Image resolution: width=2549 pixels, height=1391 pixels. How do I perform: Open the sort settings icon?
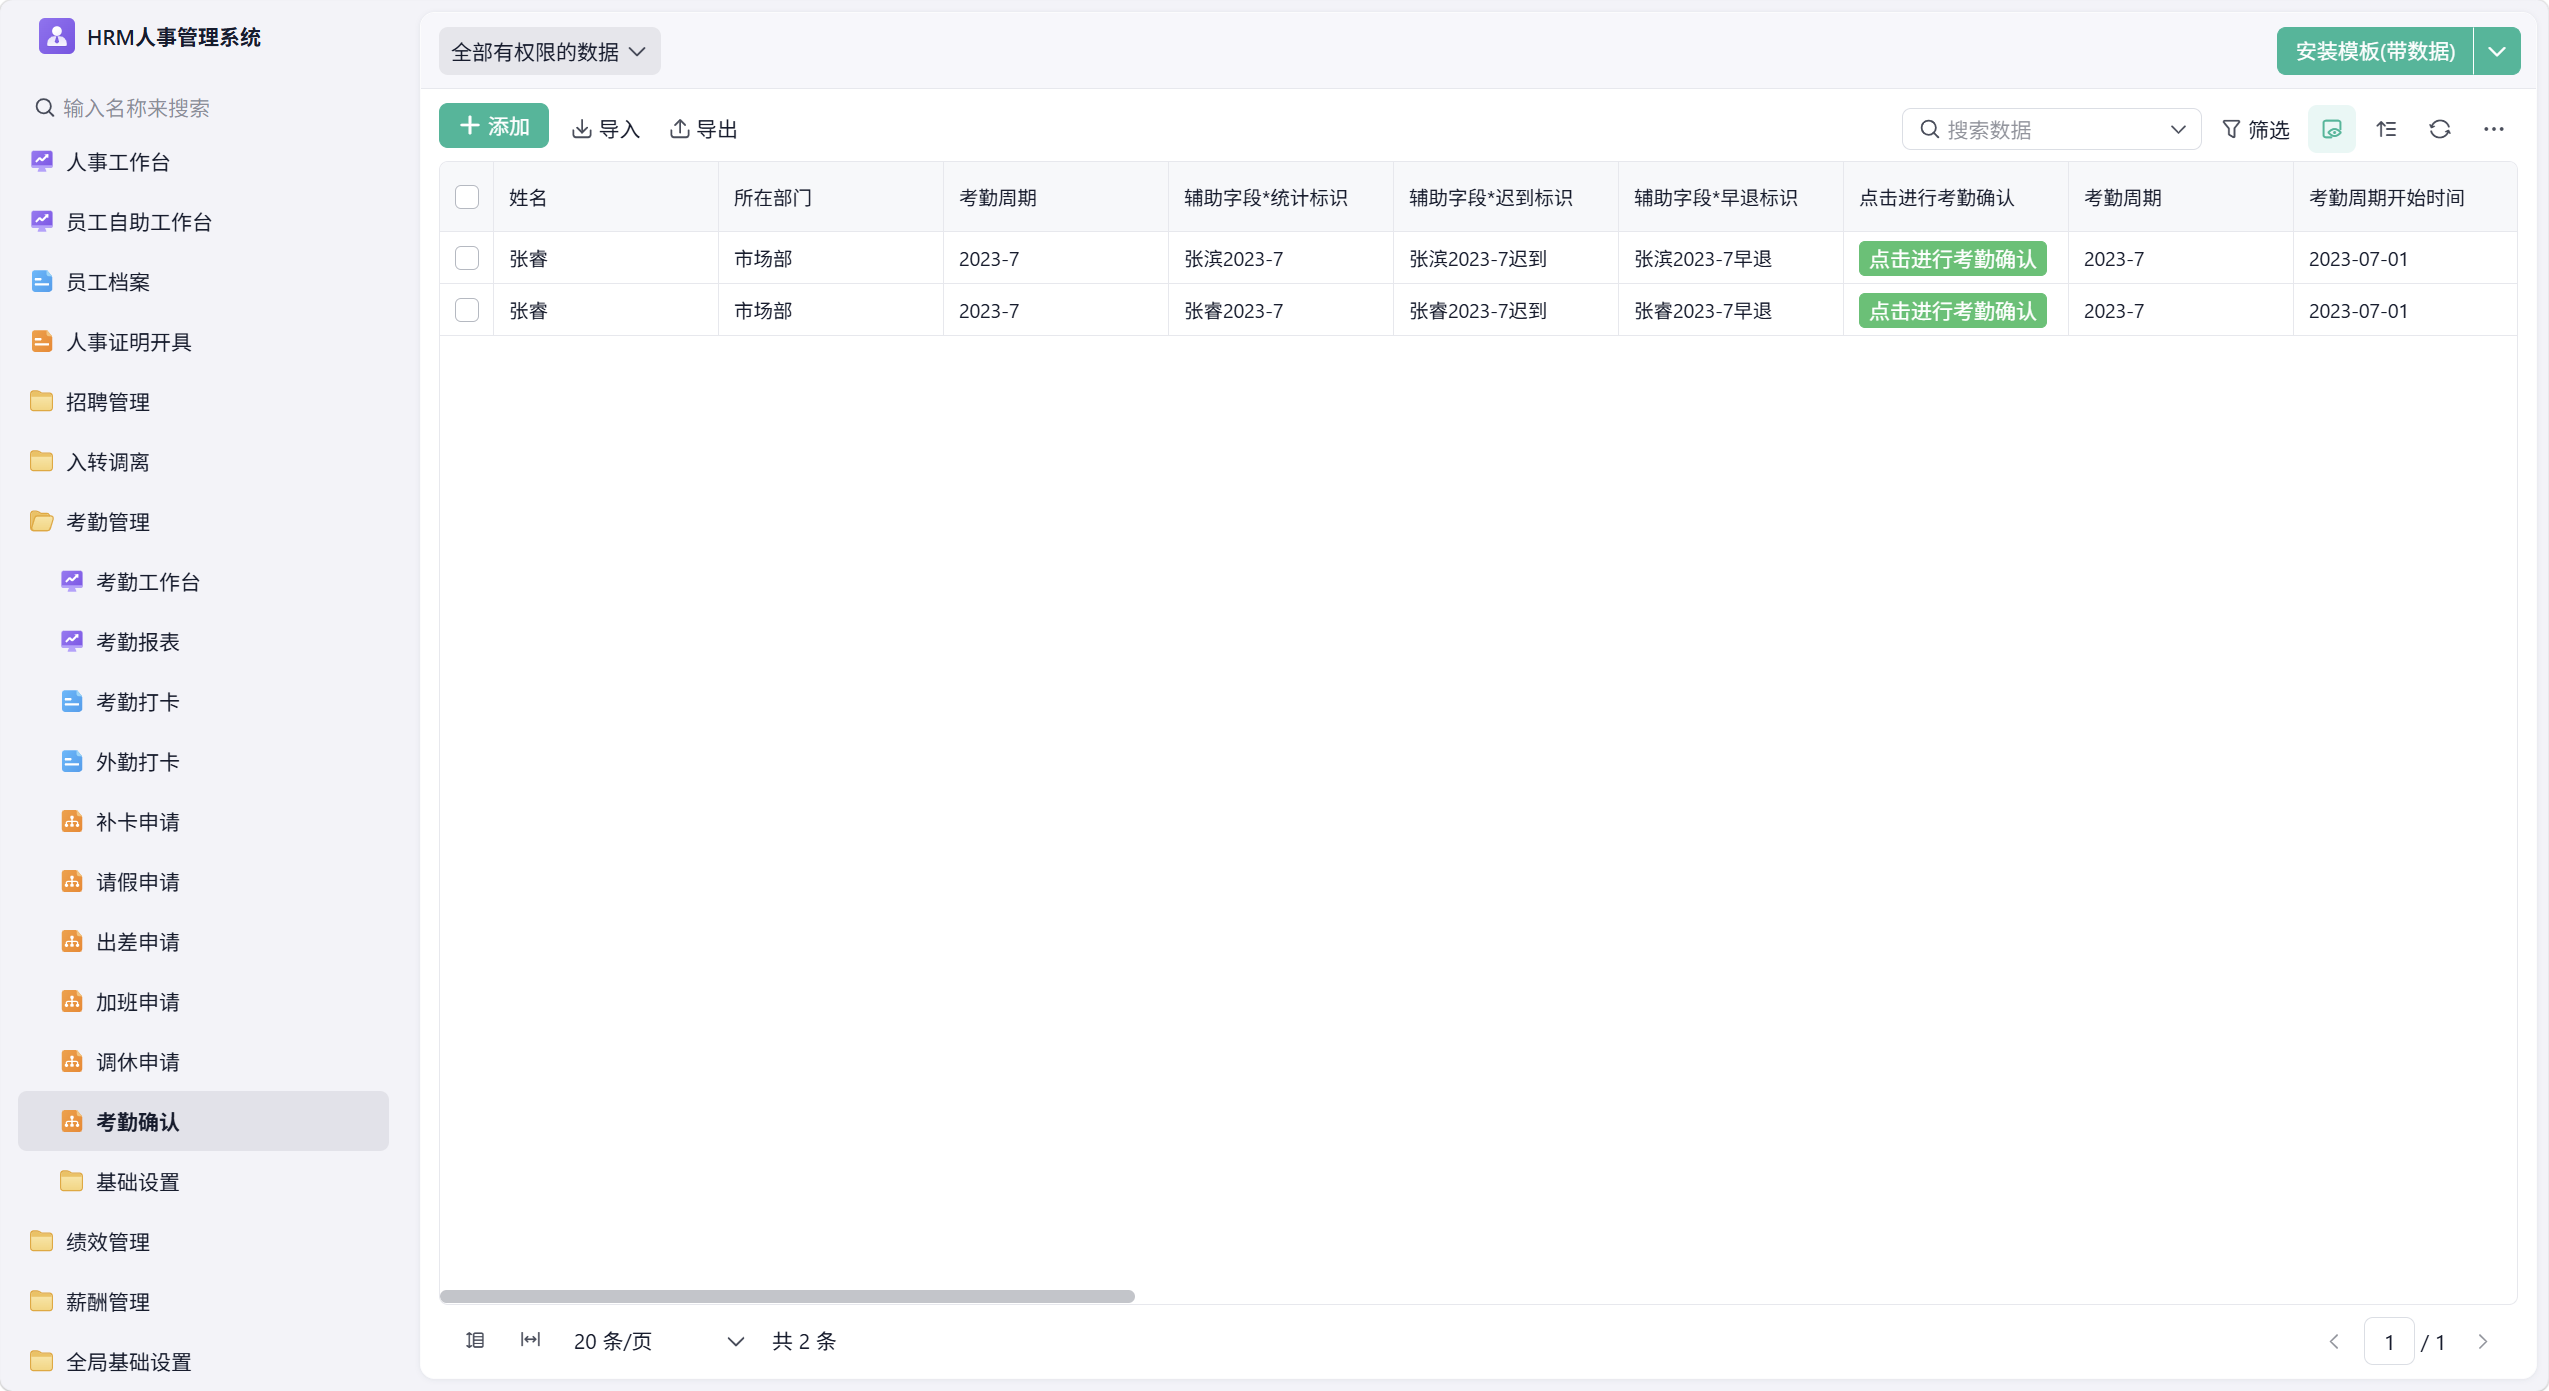pyautogui.click(x=2386, y=130)
